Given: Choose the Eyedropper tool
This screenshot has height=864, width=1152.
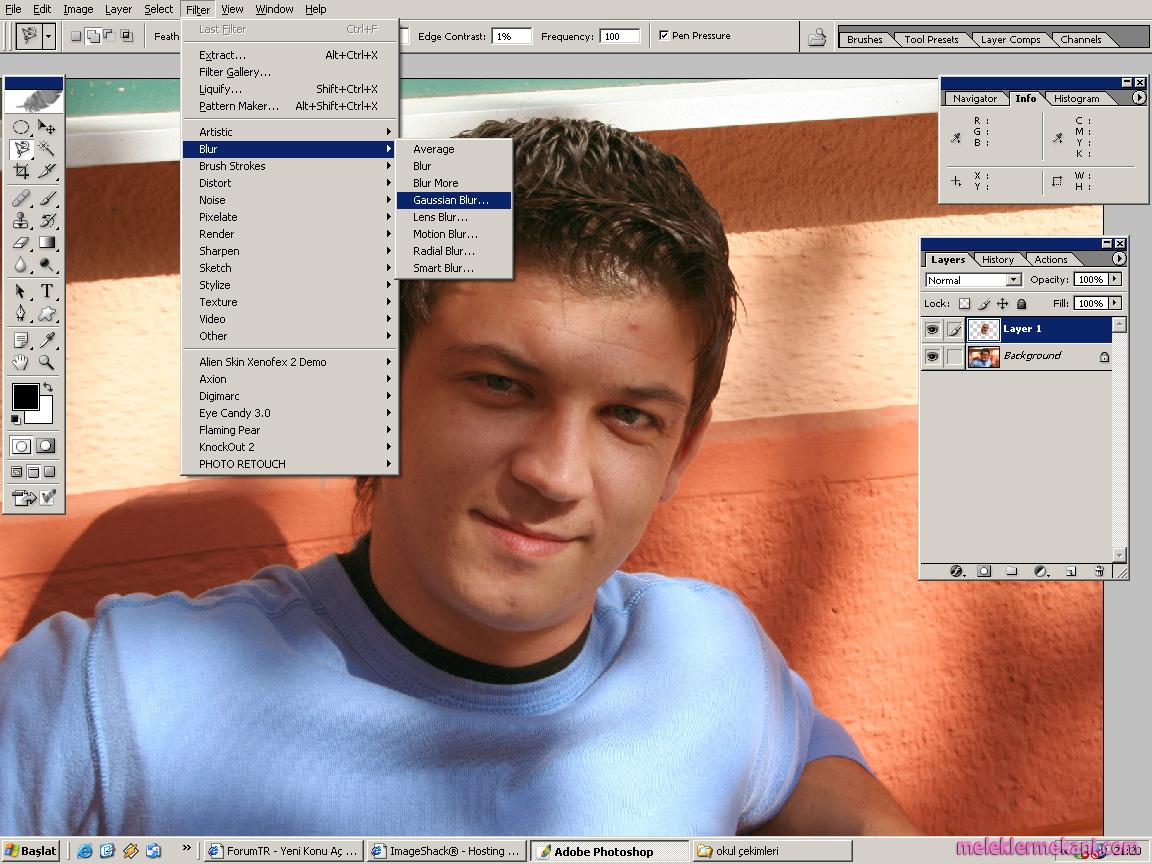Looking at the screenshot, I should [46, 340].
